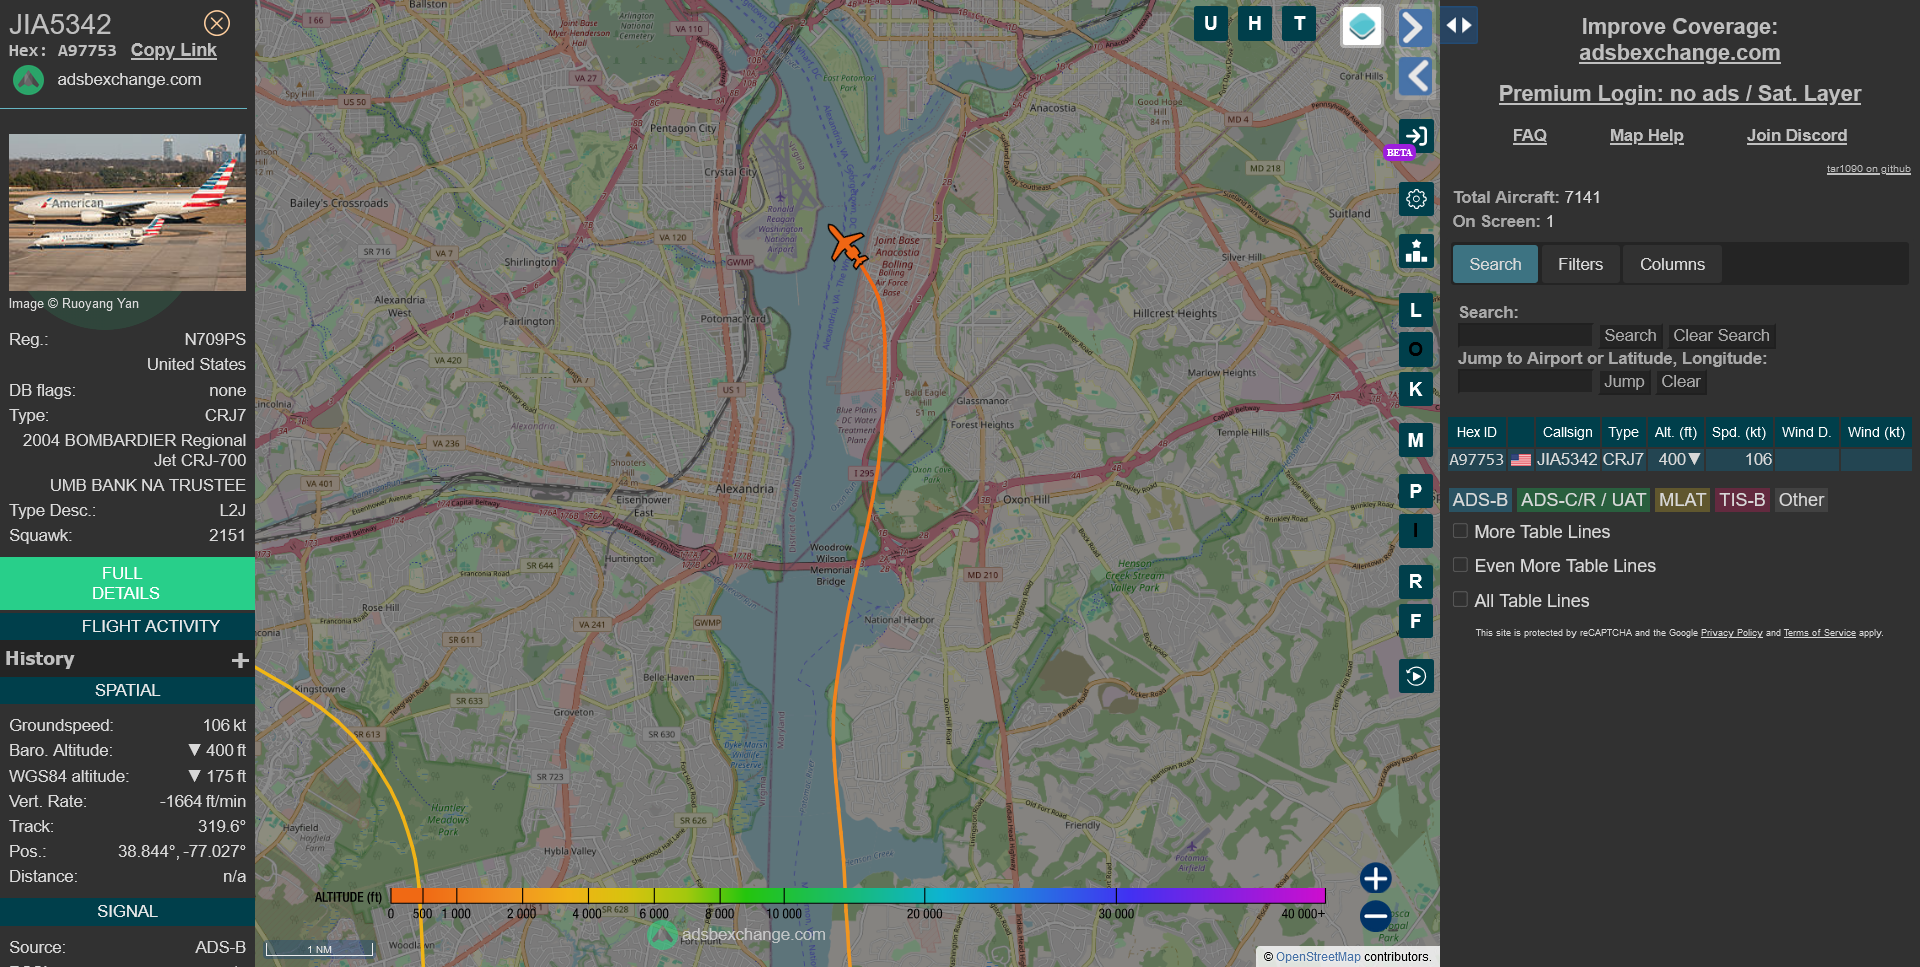Open the map layer selector
The height and width of the screenshot is (967, 1920).
click(1361, 26)
